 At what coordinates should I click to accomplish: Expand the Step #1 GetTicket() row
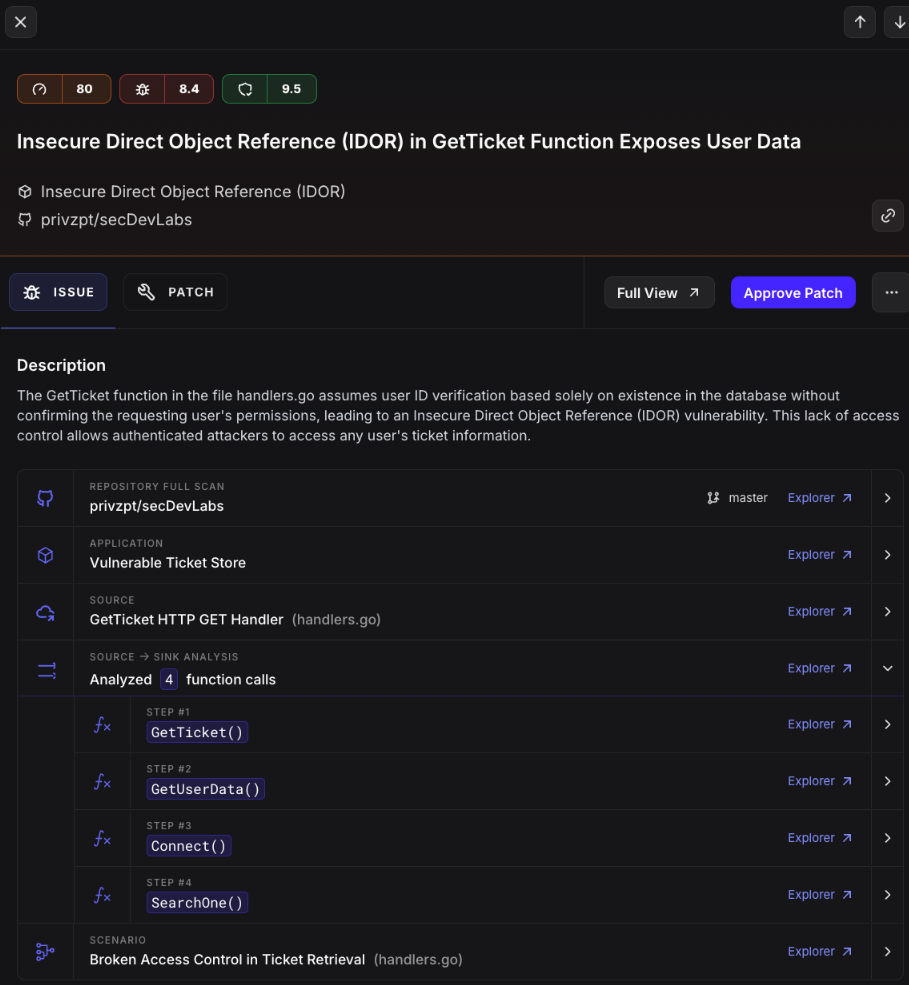pos(887,725)
